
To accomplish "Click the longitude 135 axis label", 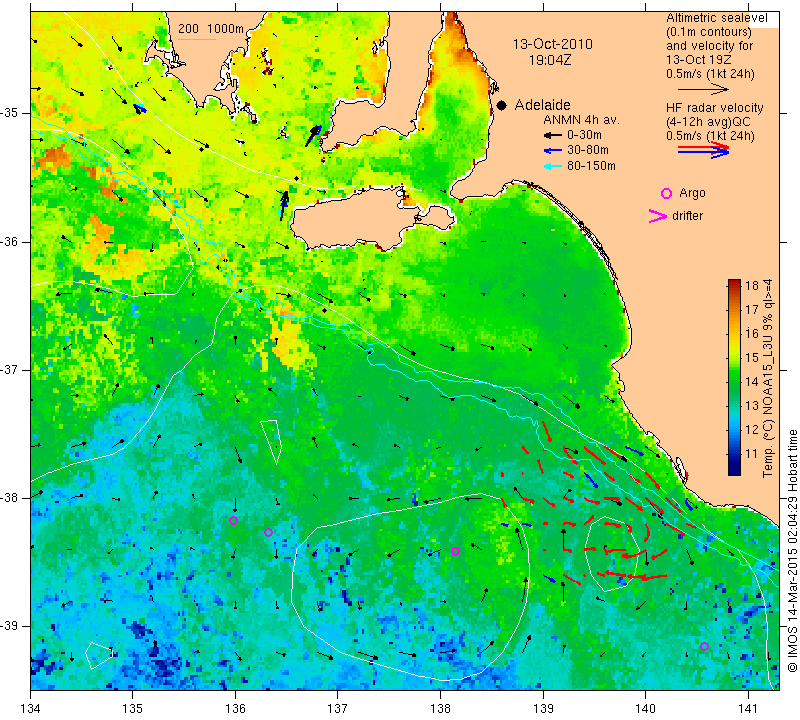I will tap(133, 709).
